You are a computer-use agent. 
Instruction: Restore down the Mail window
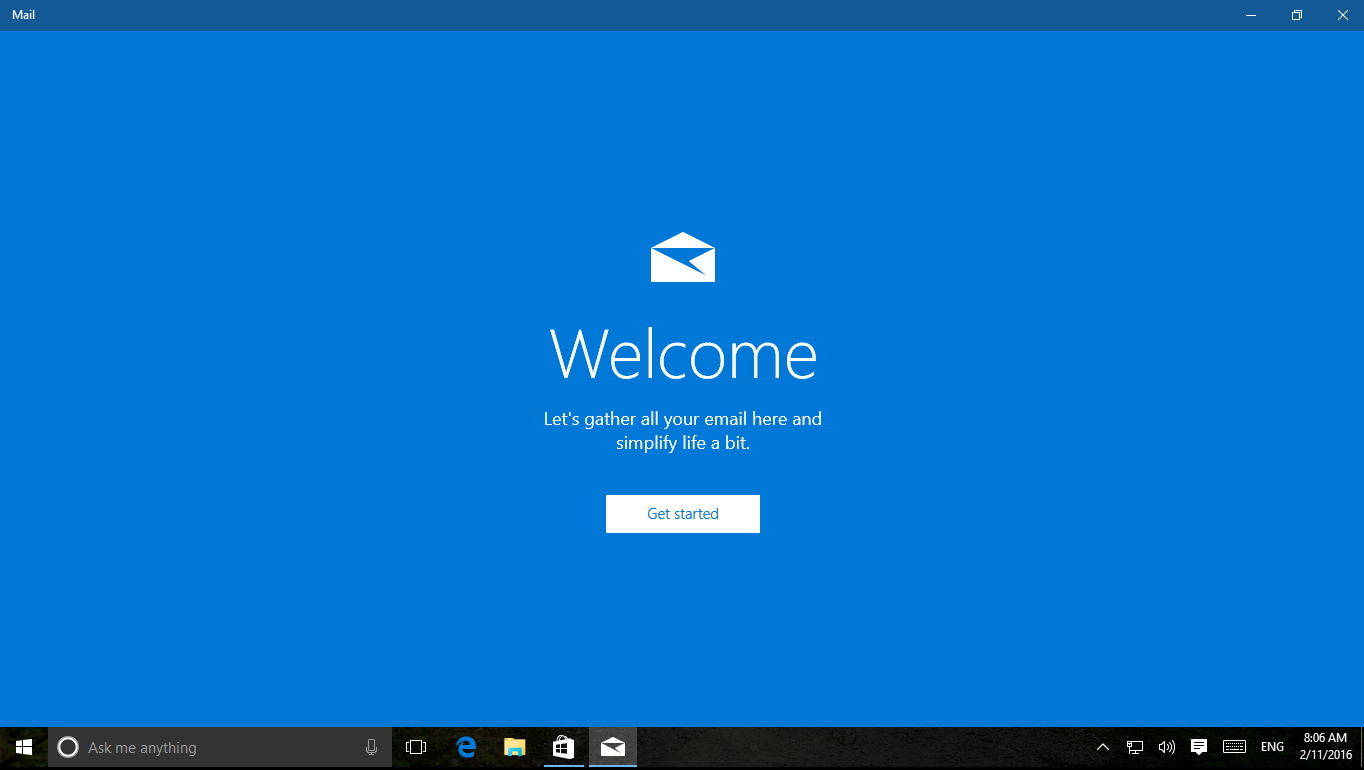1297,15
